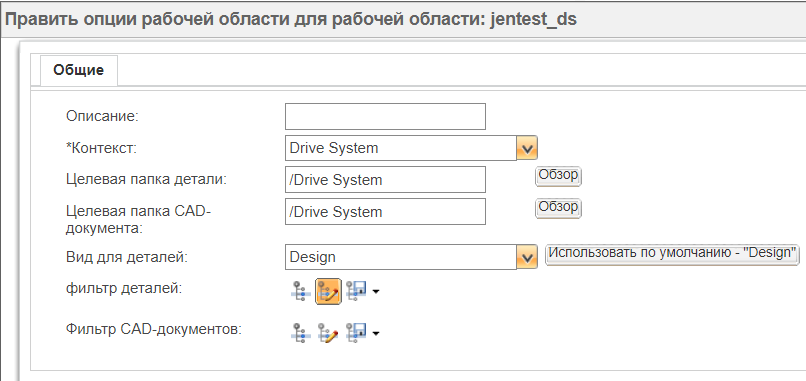Click the Целевая папка CAD-документа input field

[386, 211]
